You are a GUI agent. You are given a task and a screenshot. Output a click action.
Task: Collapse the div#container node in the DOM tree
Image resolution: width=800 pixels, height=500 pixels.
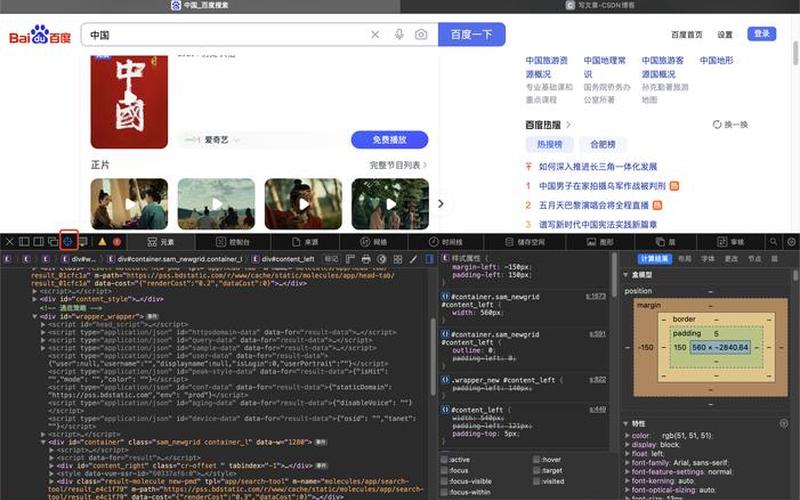(43, 442)
